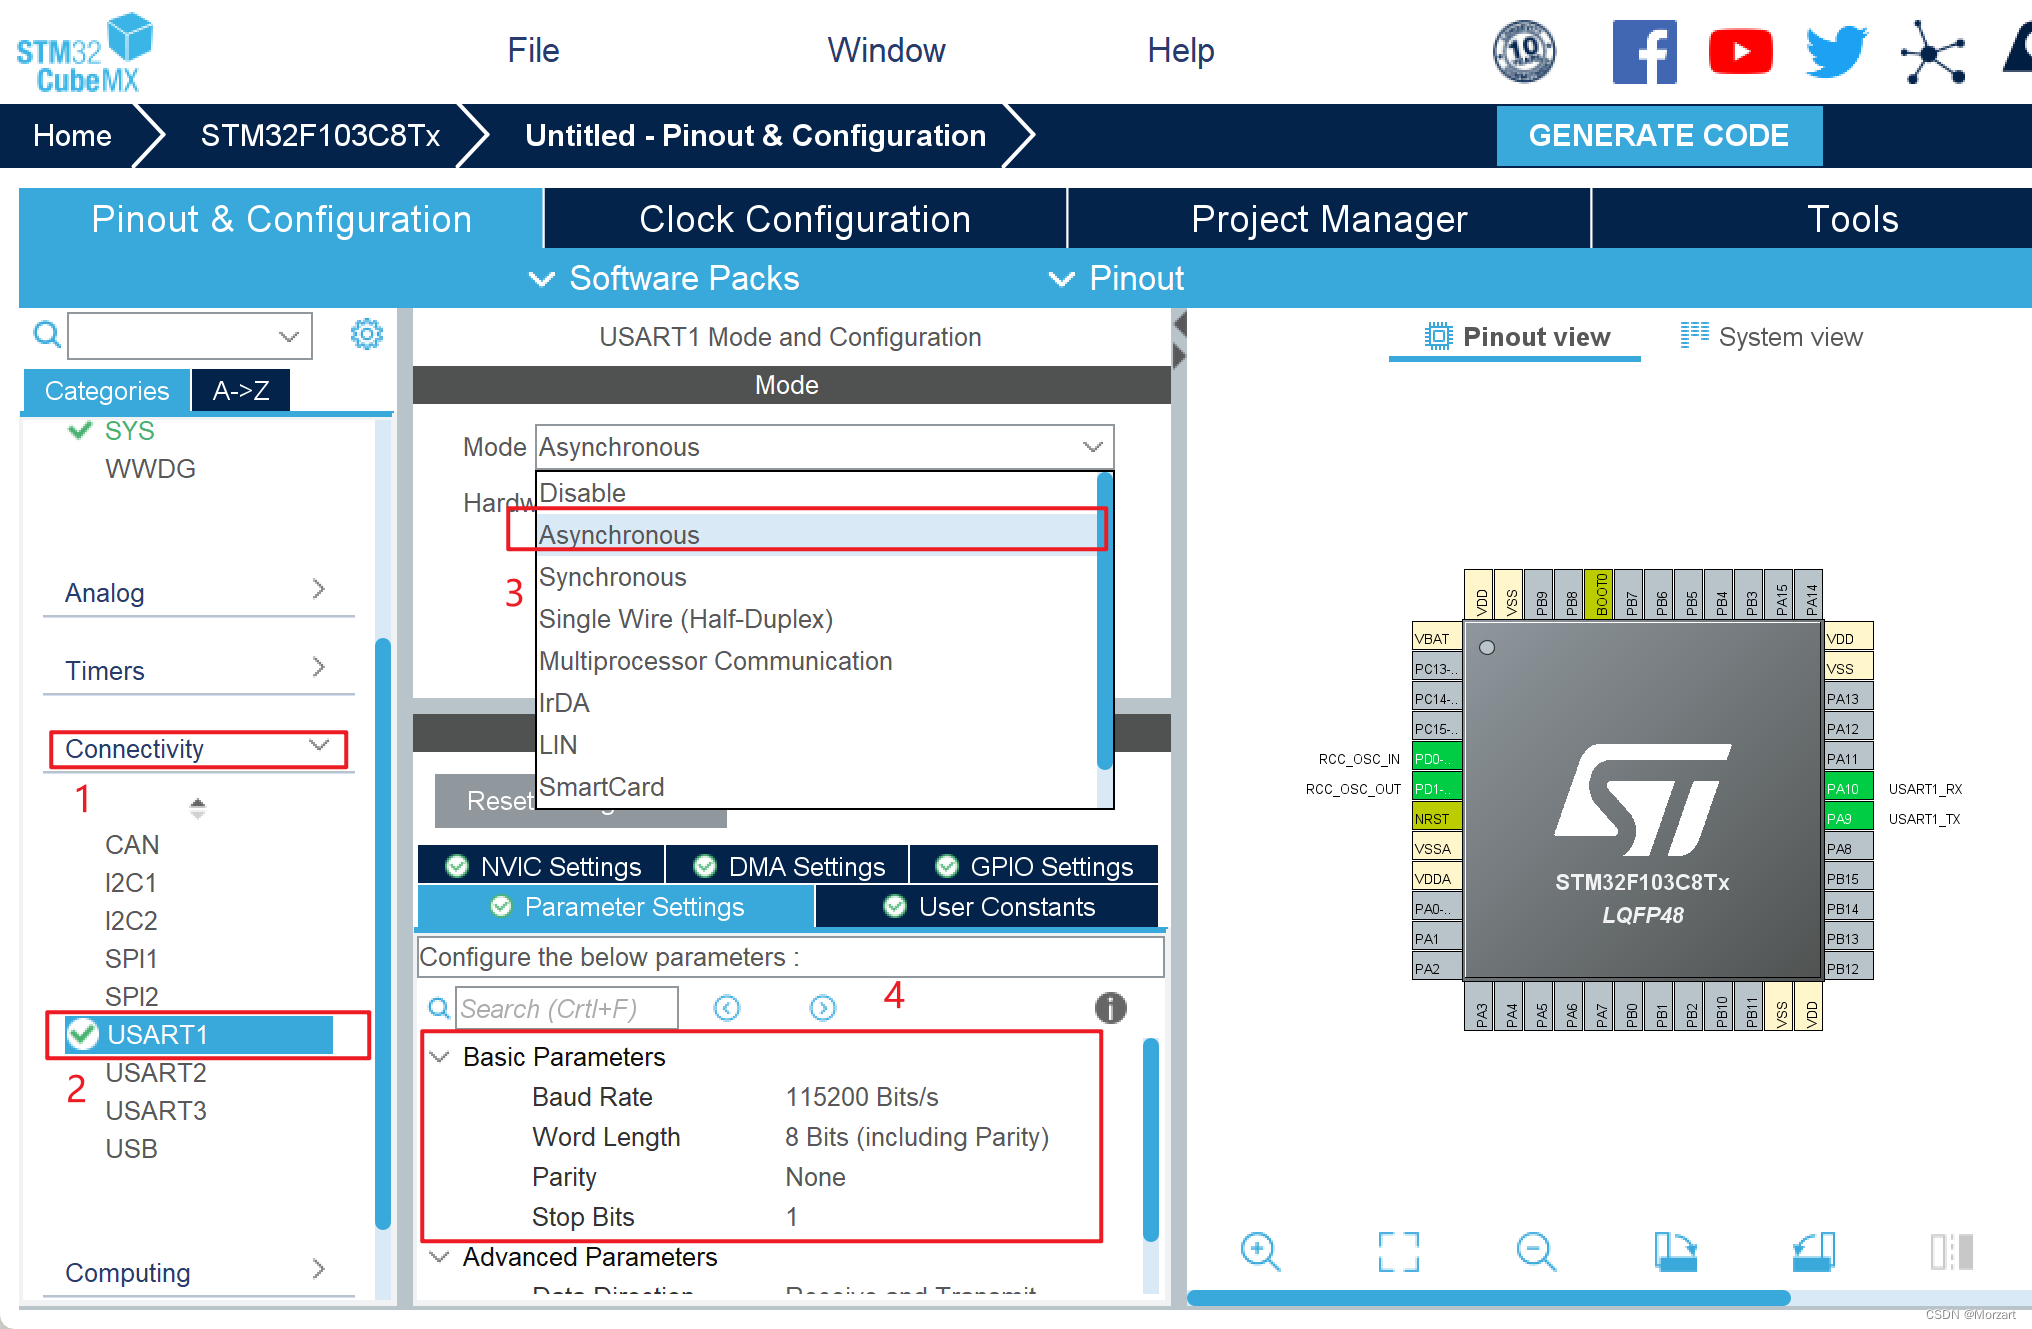Go to next parameter search result

click(x=823, y=1008)
